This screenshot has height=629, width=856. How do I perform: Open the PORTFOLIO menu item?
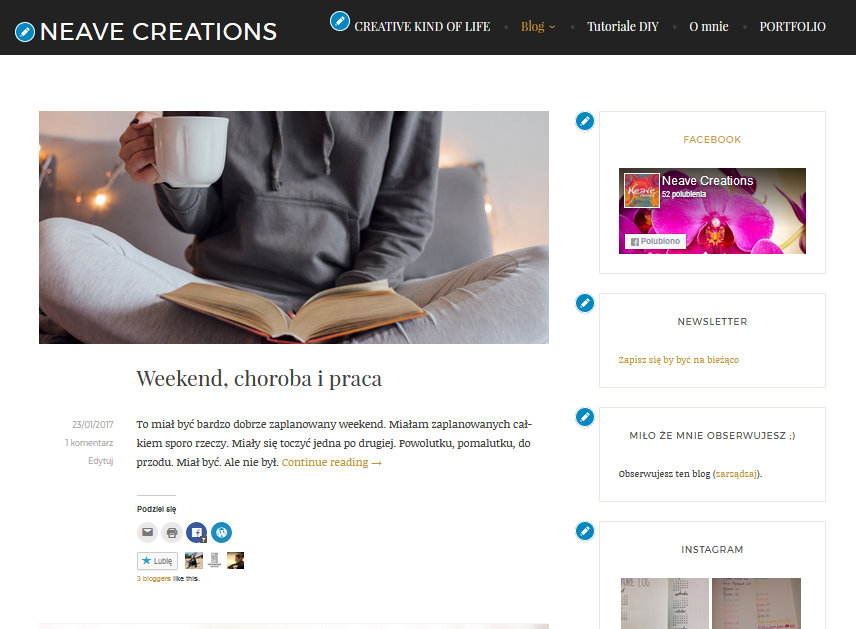pyautogui.click(x=793, y=26)
